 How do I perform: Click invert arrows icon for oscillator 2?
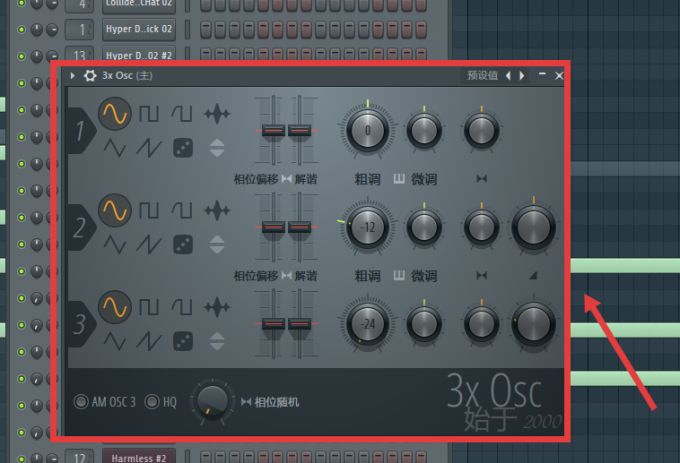(217, 245)
